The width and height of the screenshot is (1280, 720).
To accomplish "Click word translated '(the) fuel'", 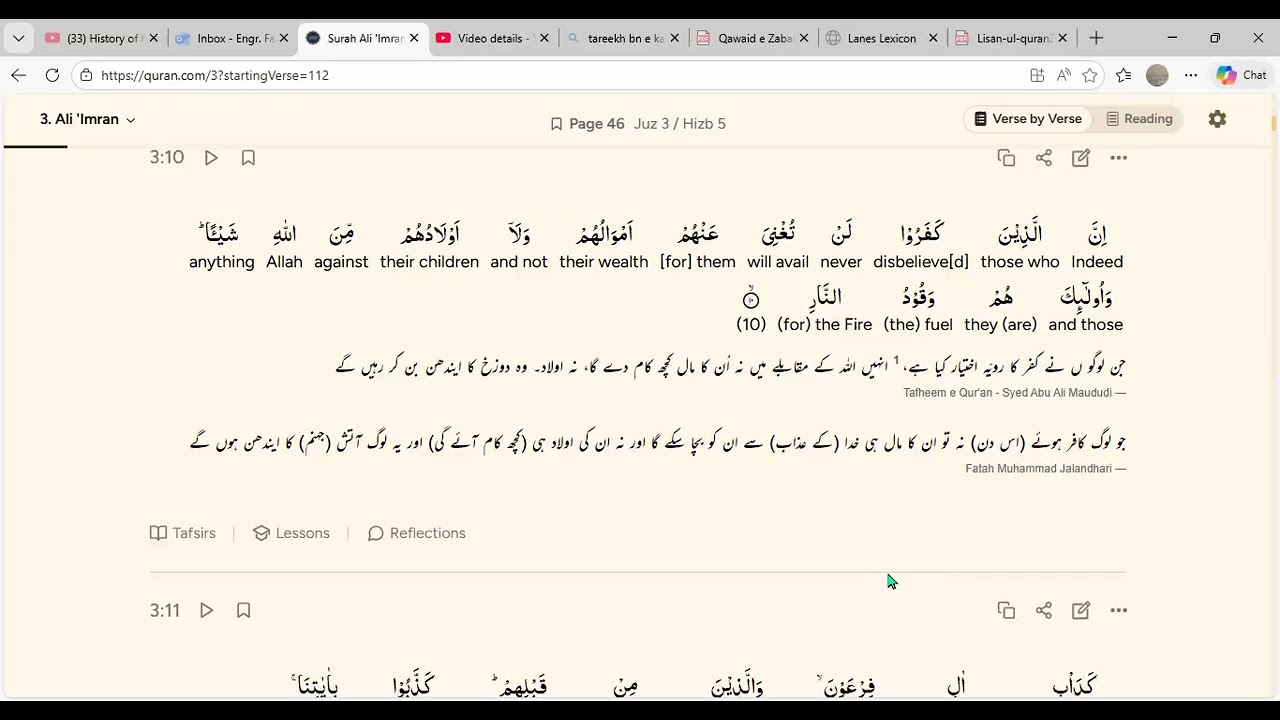I will 918,298.
